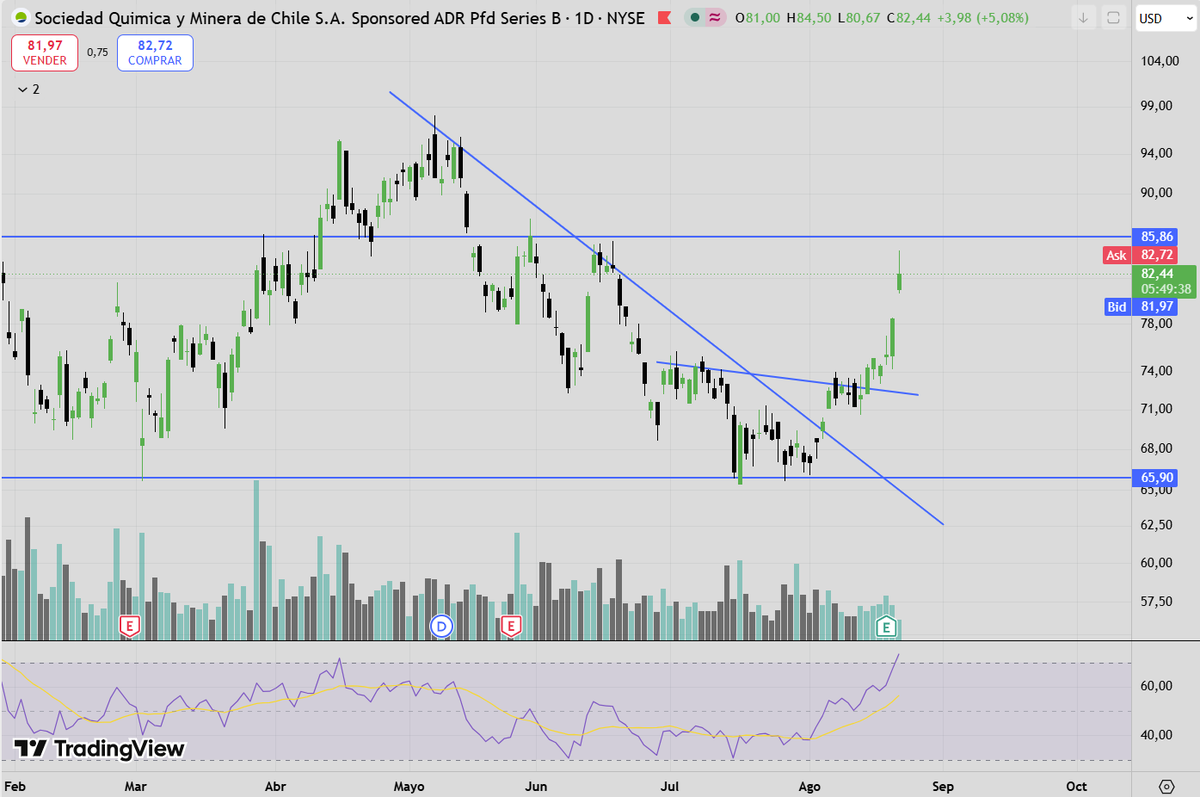
Task: Click the 65,90 price axis label
Action: coord(1156,478)
